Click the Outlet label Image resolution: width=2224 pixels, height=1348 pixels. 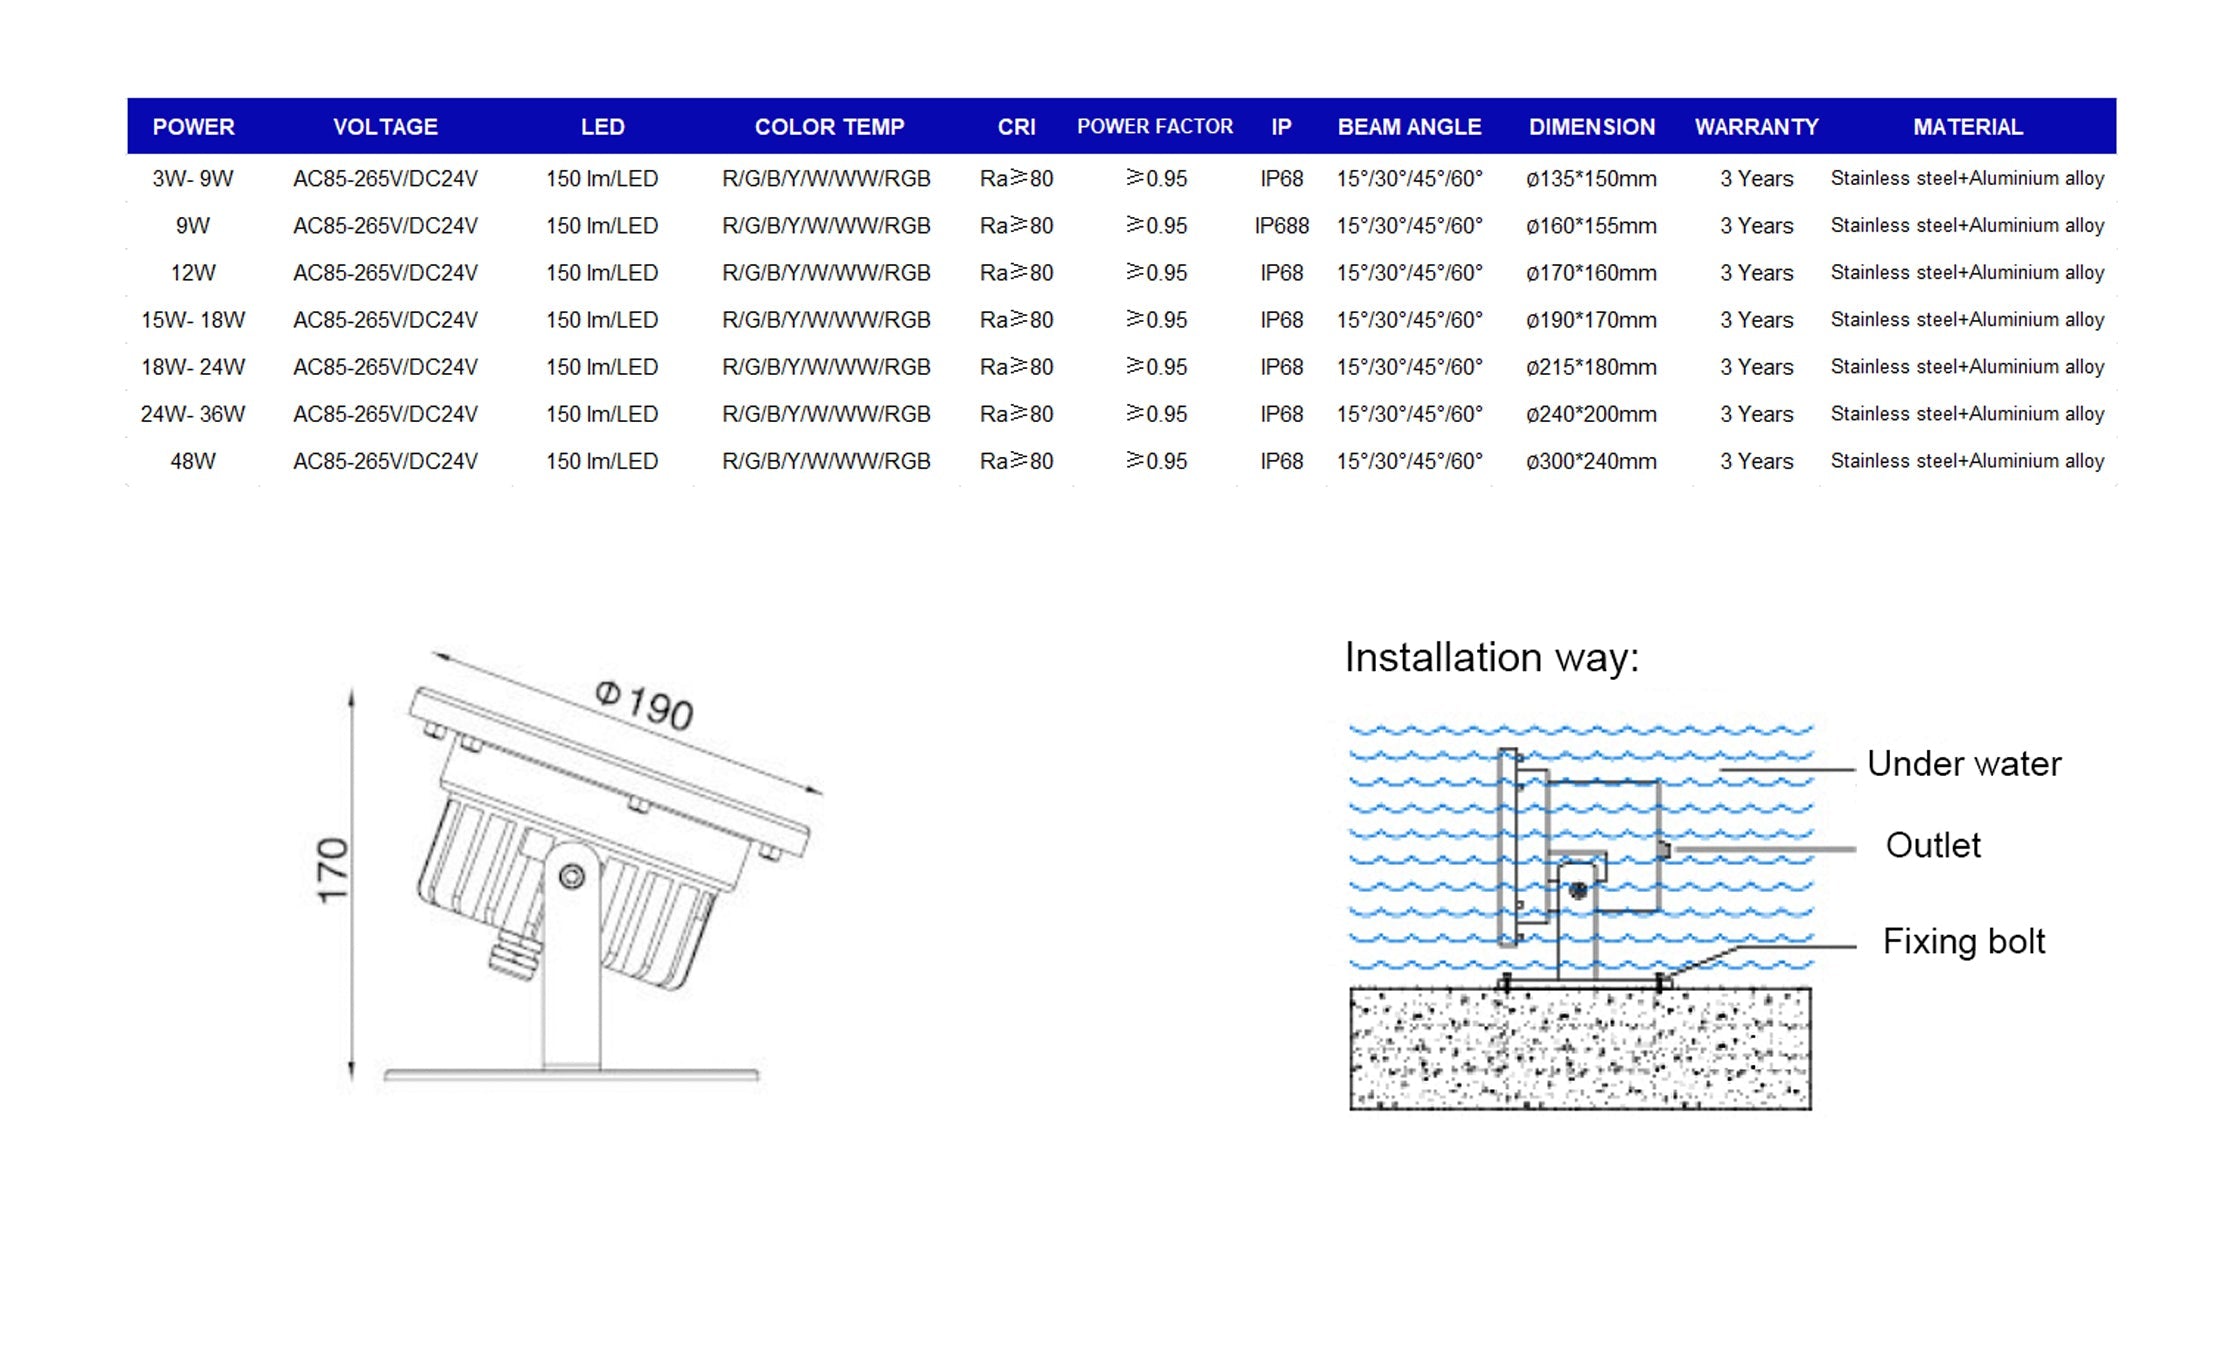pos(1932,846)
